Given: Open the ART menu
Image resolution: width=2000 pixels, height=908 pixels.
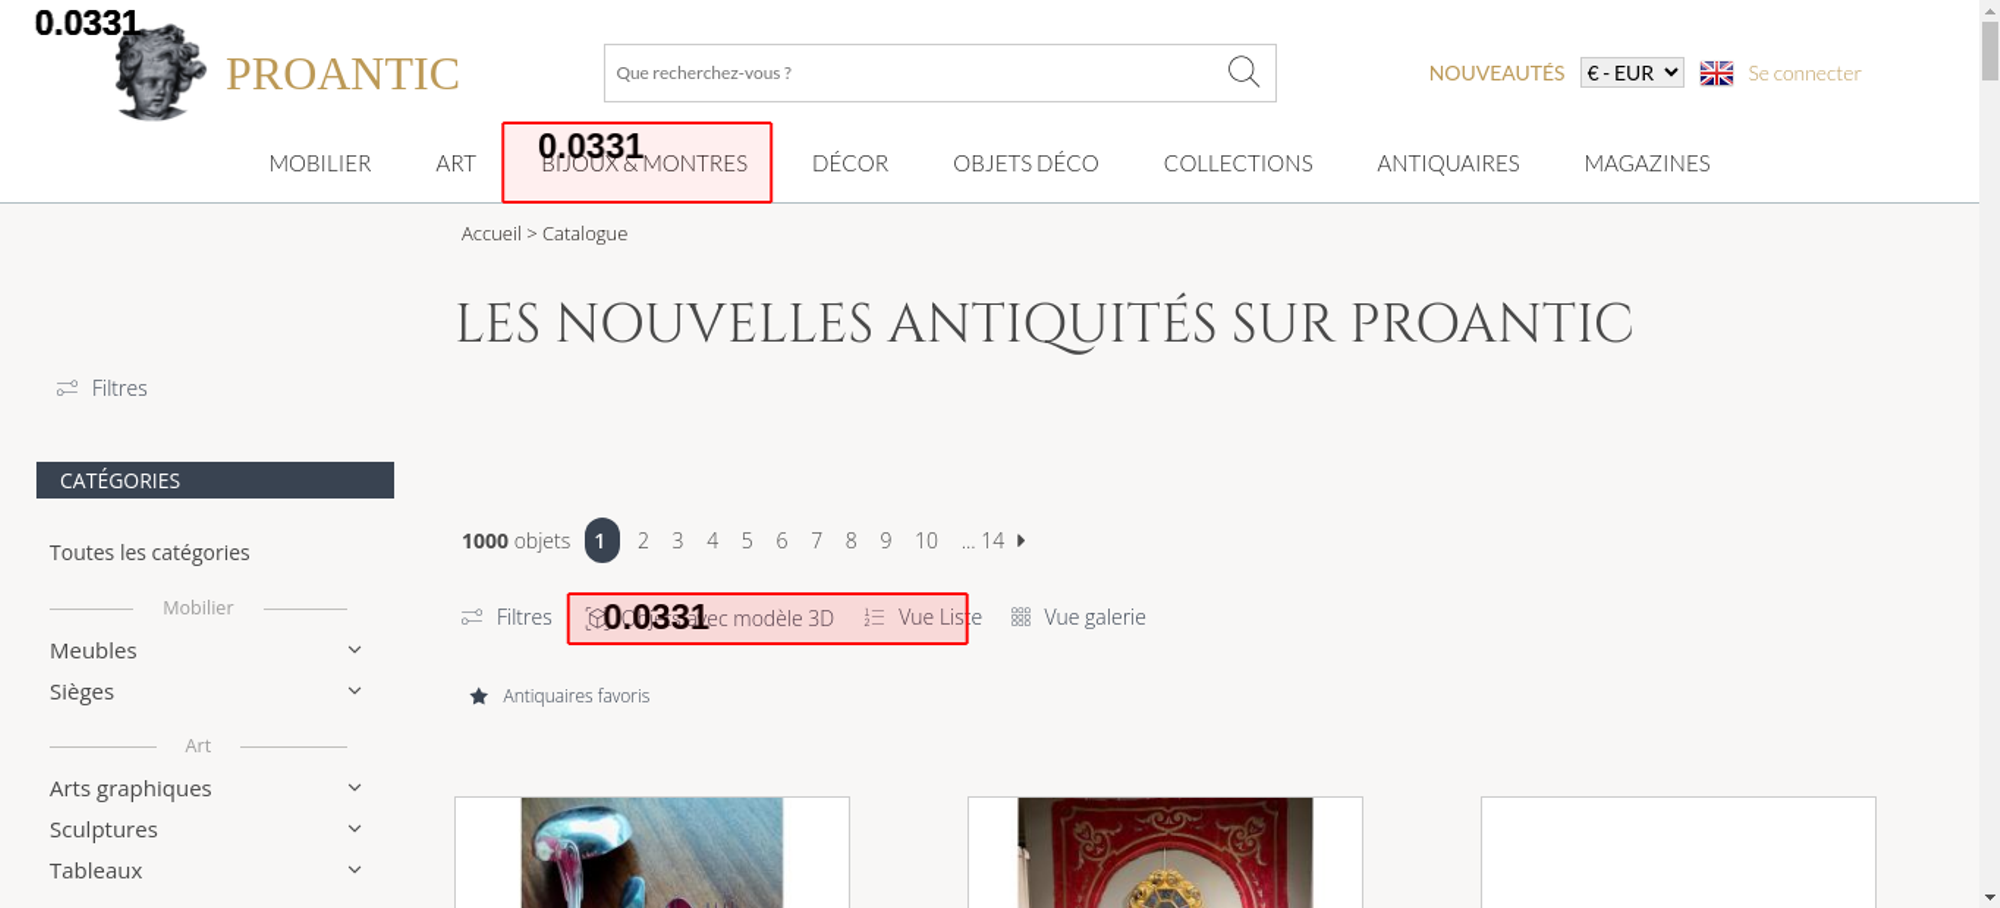Looking at the screenshot, I should coord(455,163).
